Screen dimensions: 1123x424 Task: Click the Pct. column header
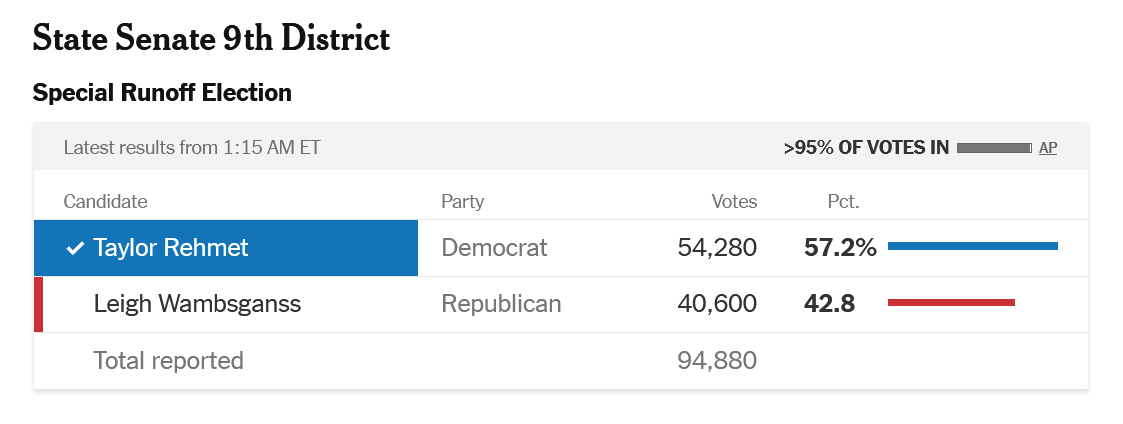coord(843,201)
